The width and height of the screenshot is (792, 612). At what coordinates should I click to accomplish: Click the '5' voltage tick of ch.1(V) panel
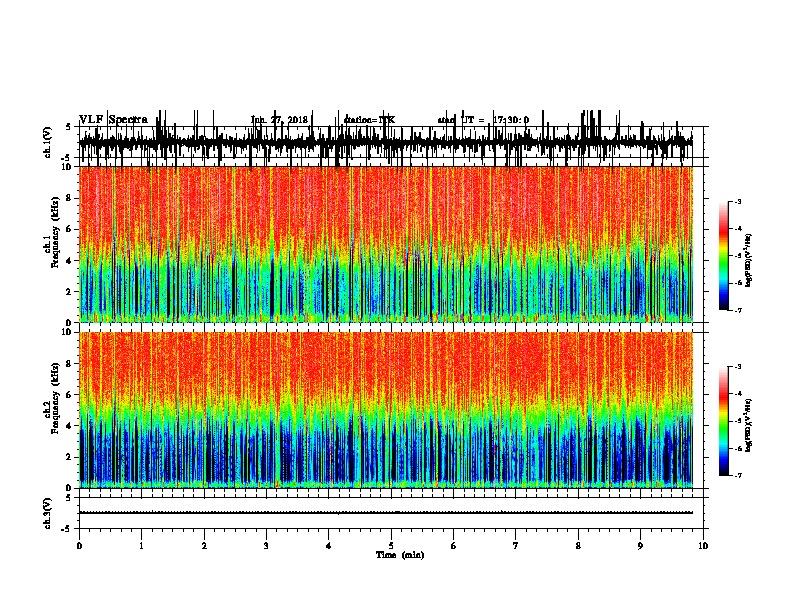[68, 127]
